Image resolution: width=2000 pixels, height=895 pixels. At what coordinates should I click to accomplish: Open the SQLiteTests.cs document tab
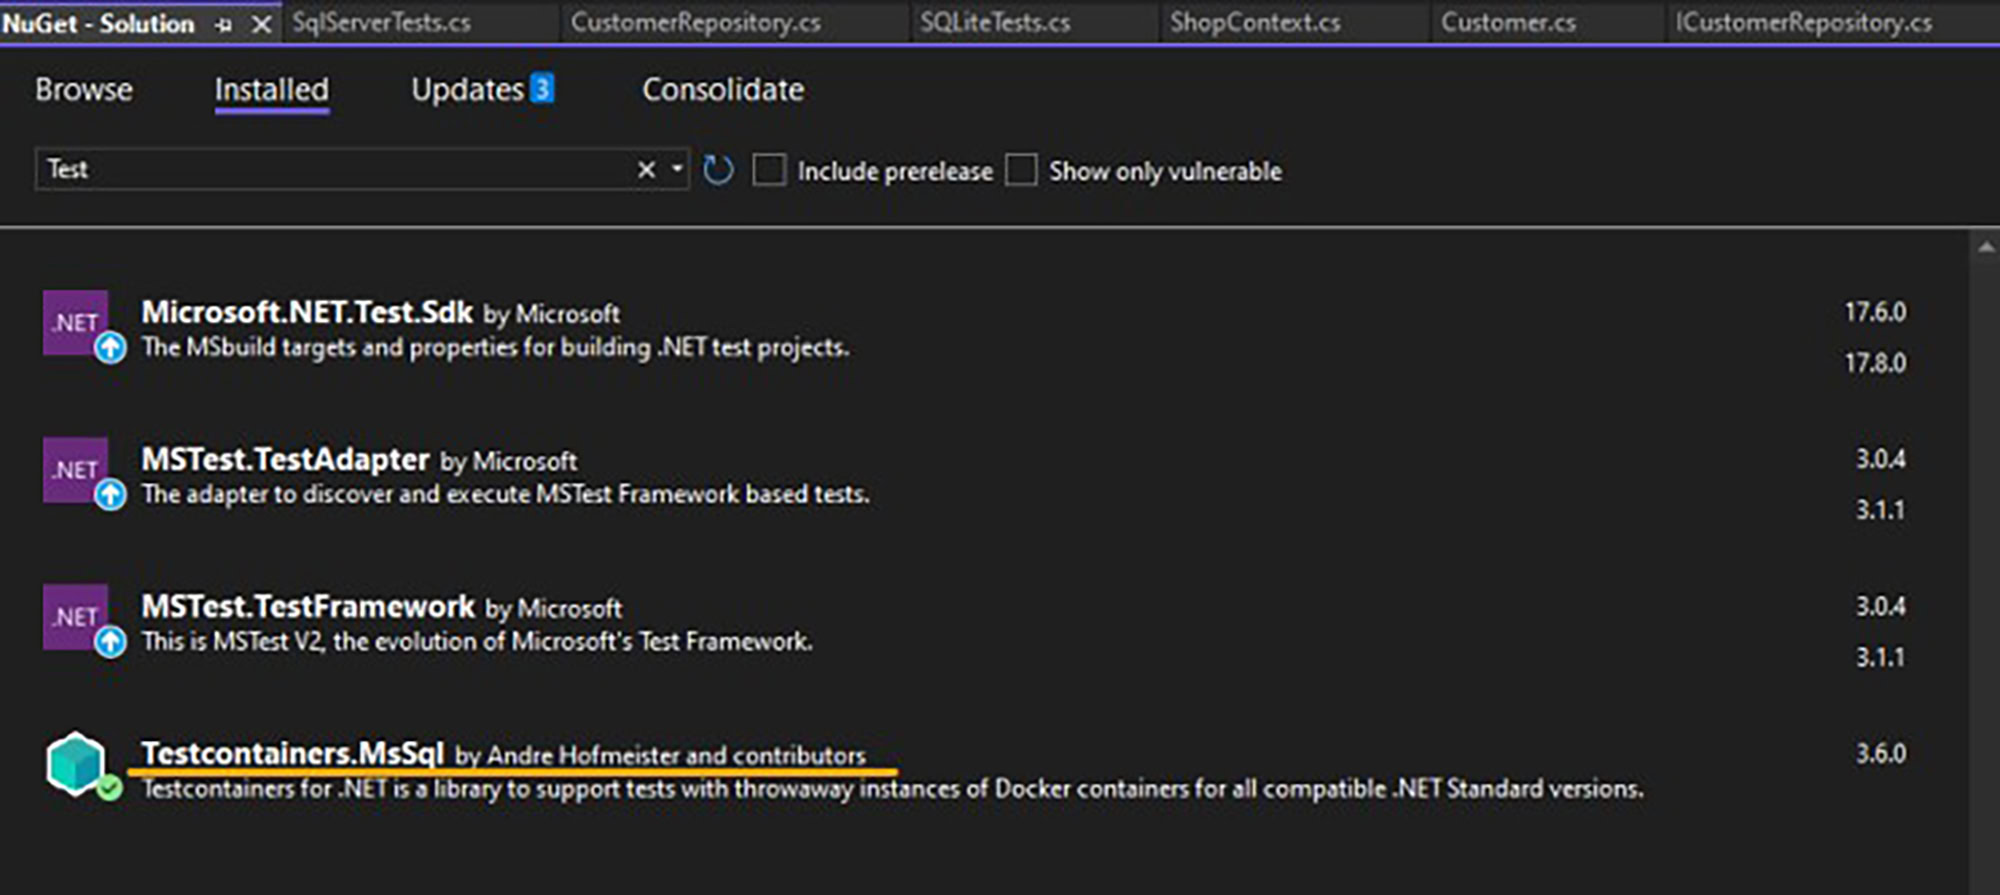click(995, 23)
